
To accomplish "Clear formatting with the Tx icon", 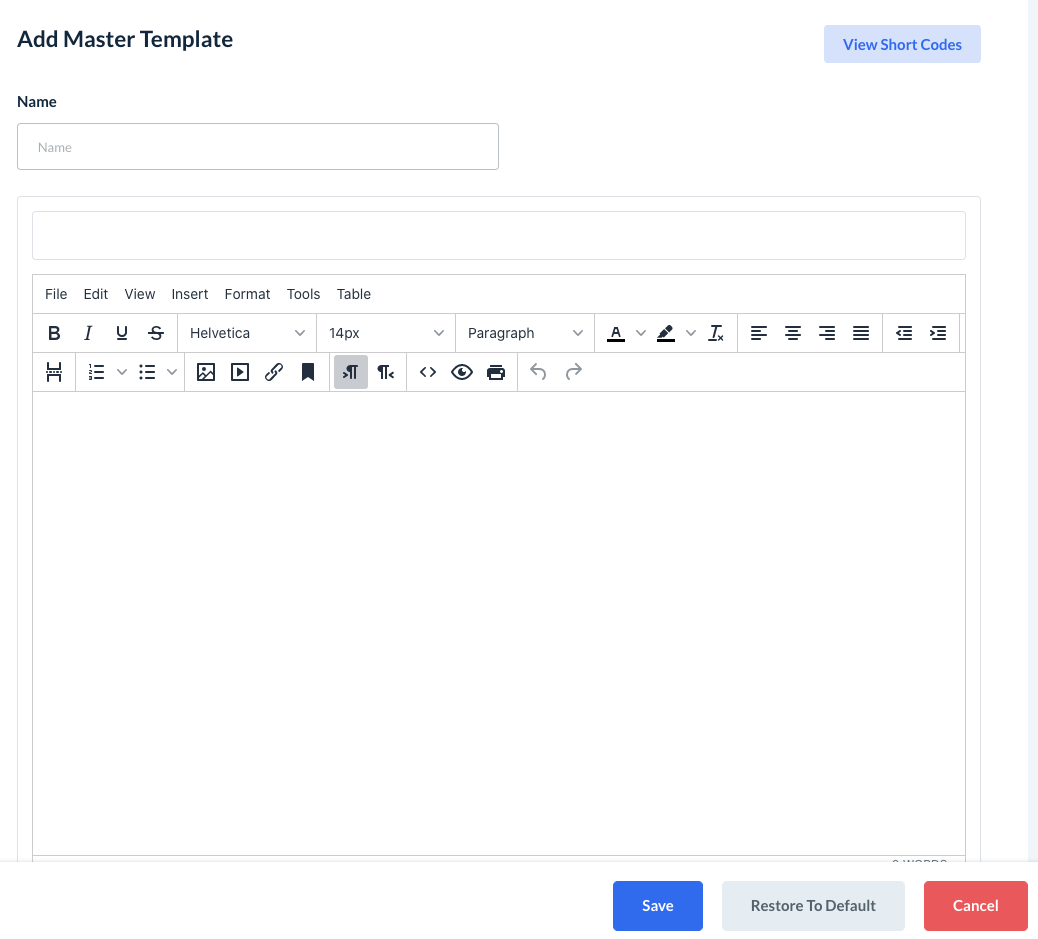I will pyautogui.click(x=716, y=333).
